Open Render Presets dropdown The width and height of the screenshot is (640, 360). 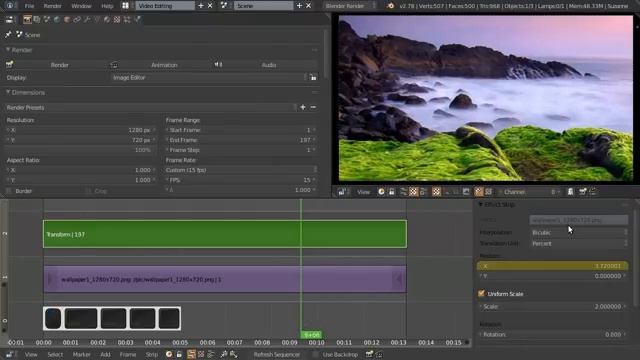[x=151, y=107]
